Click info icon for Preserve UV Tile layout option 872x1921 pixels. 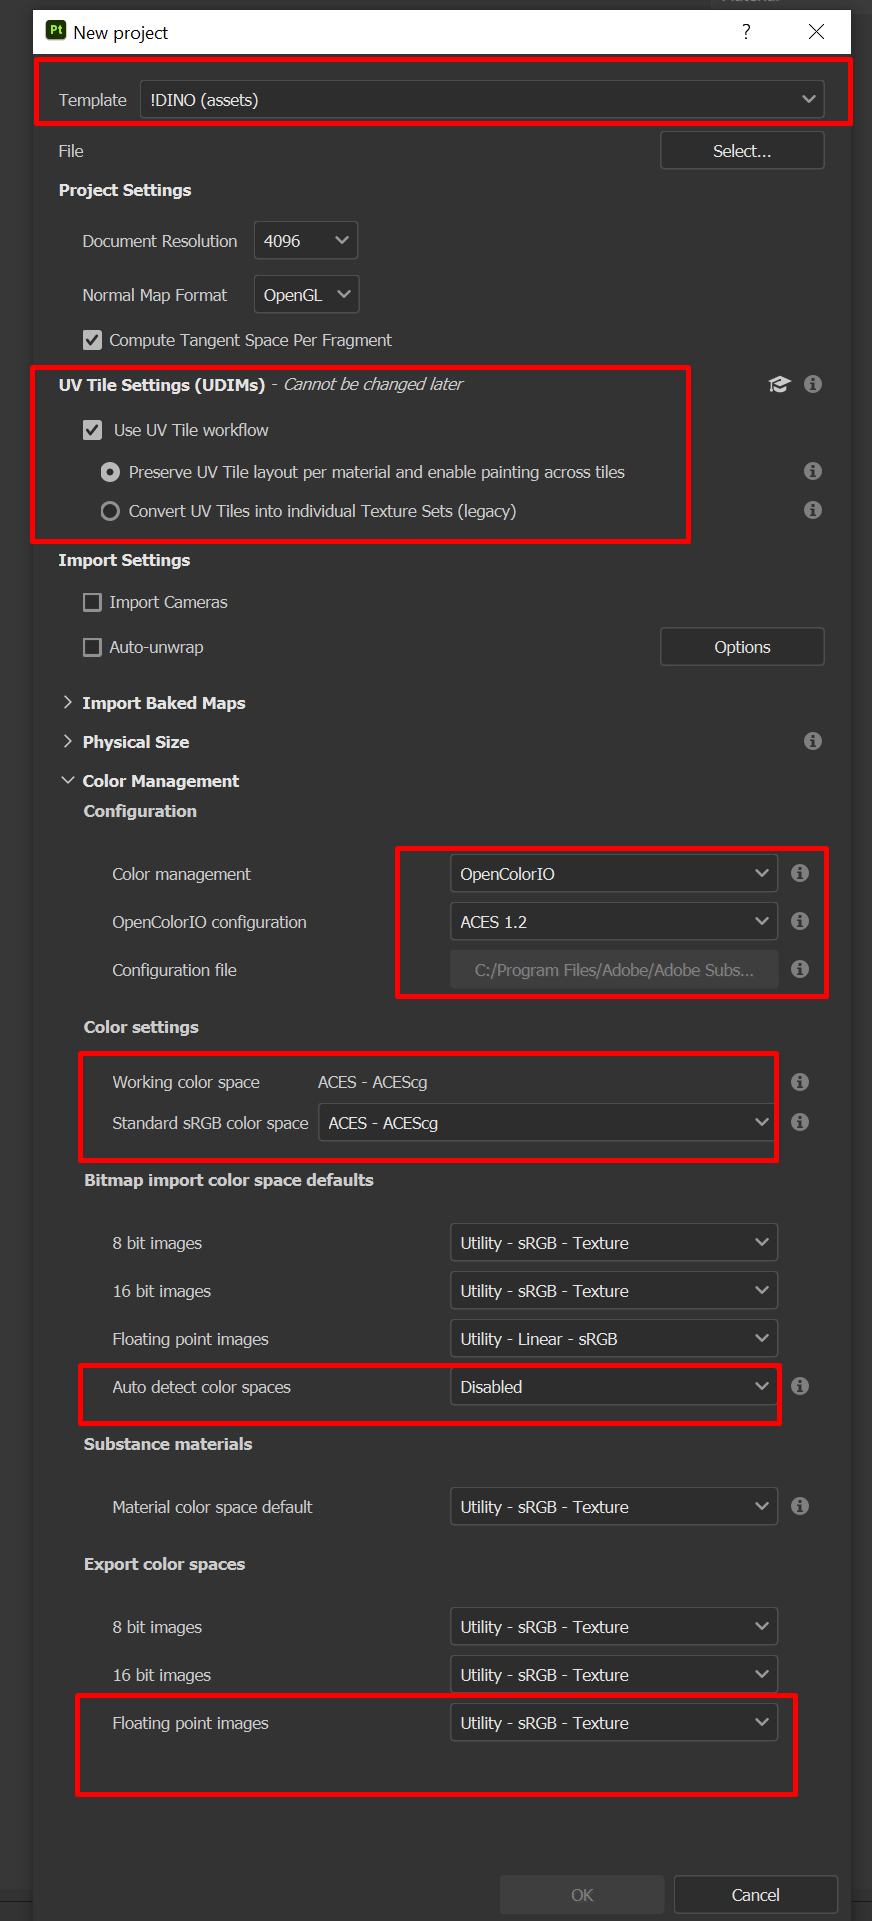pos(813,471)
